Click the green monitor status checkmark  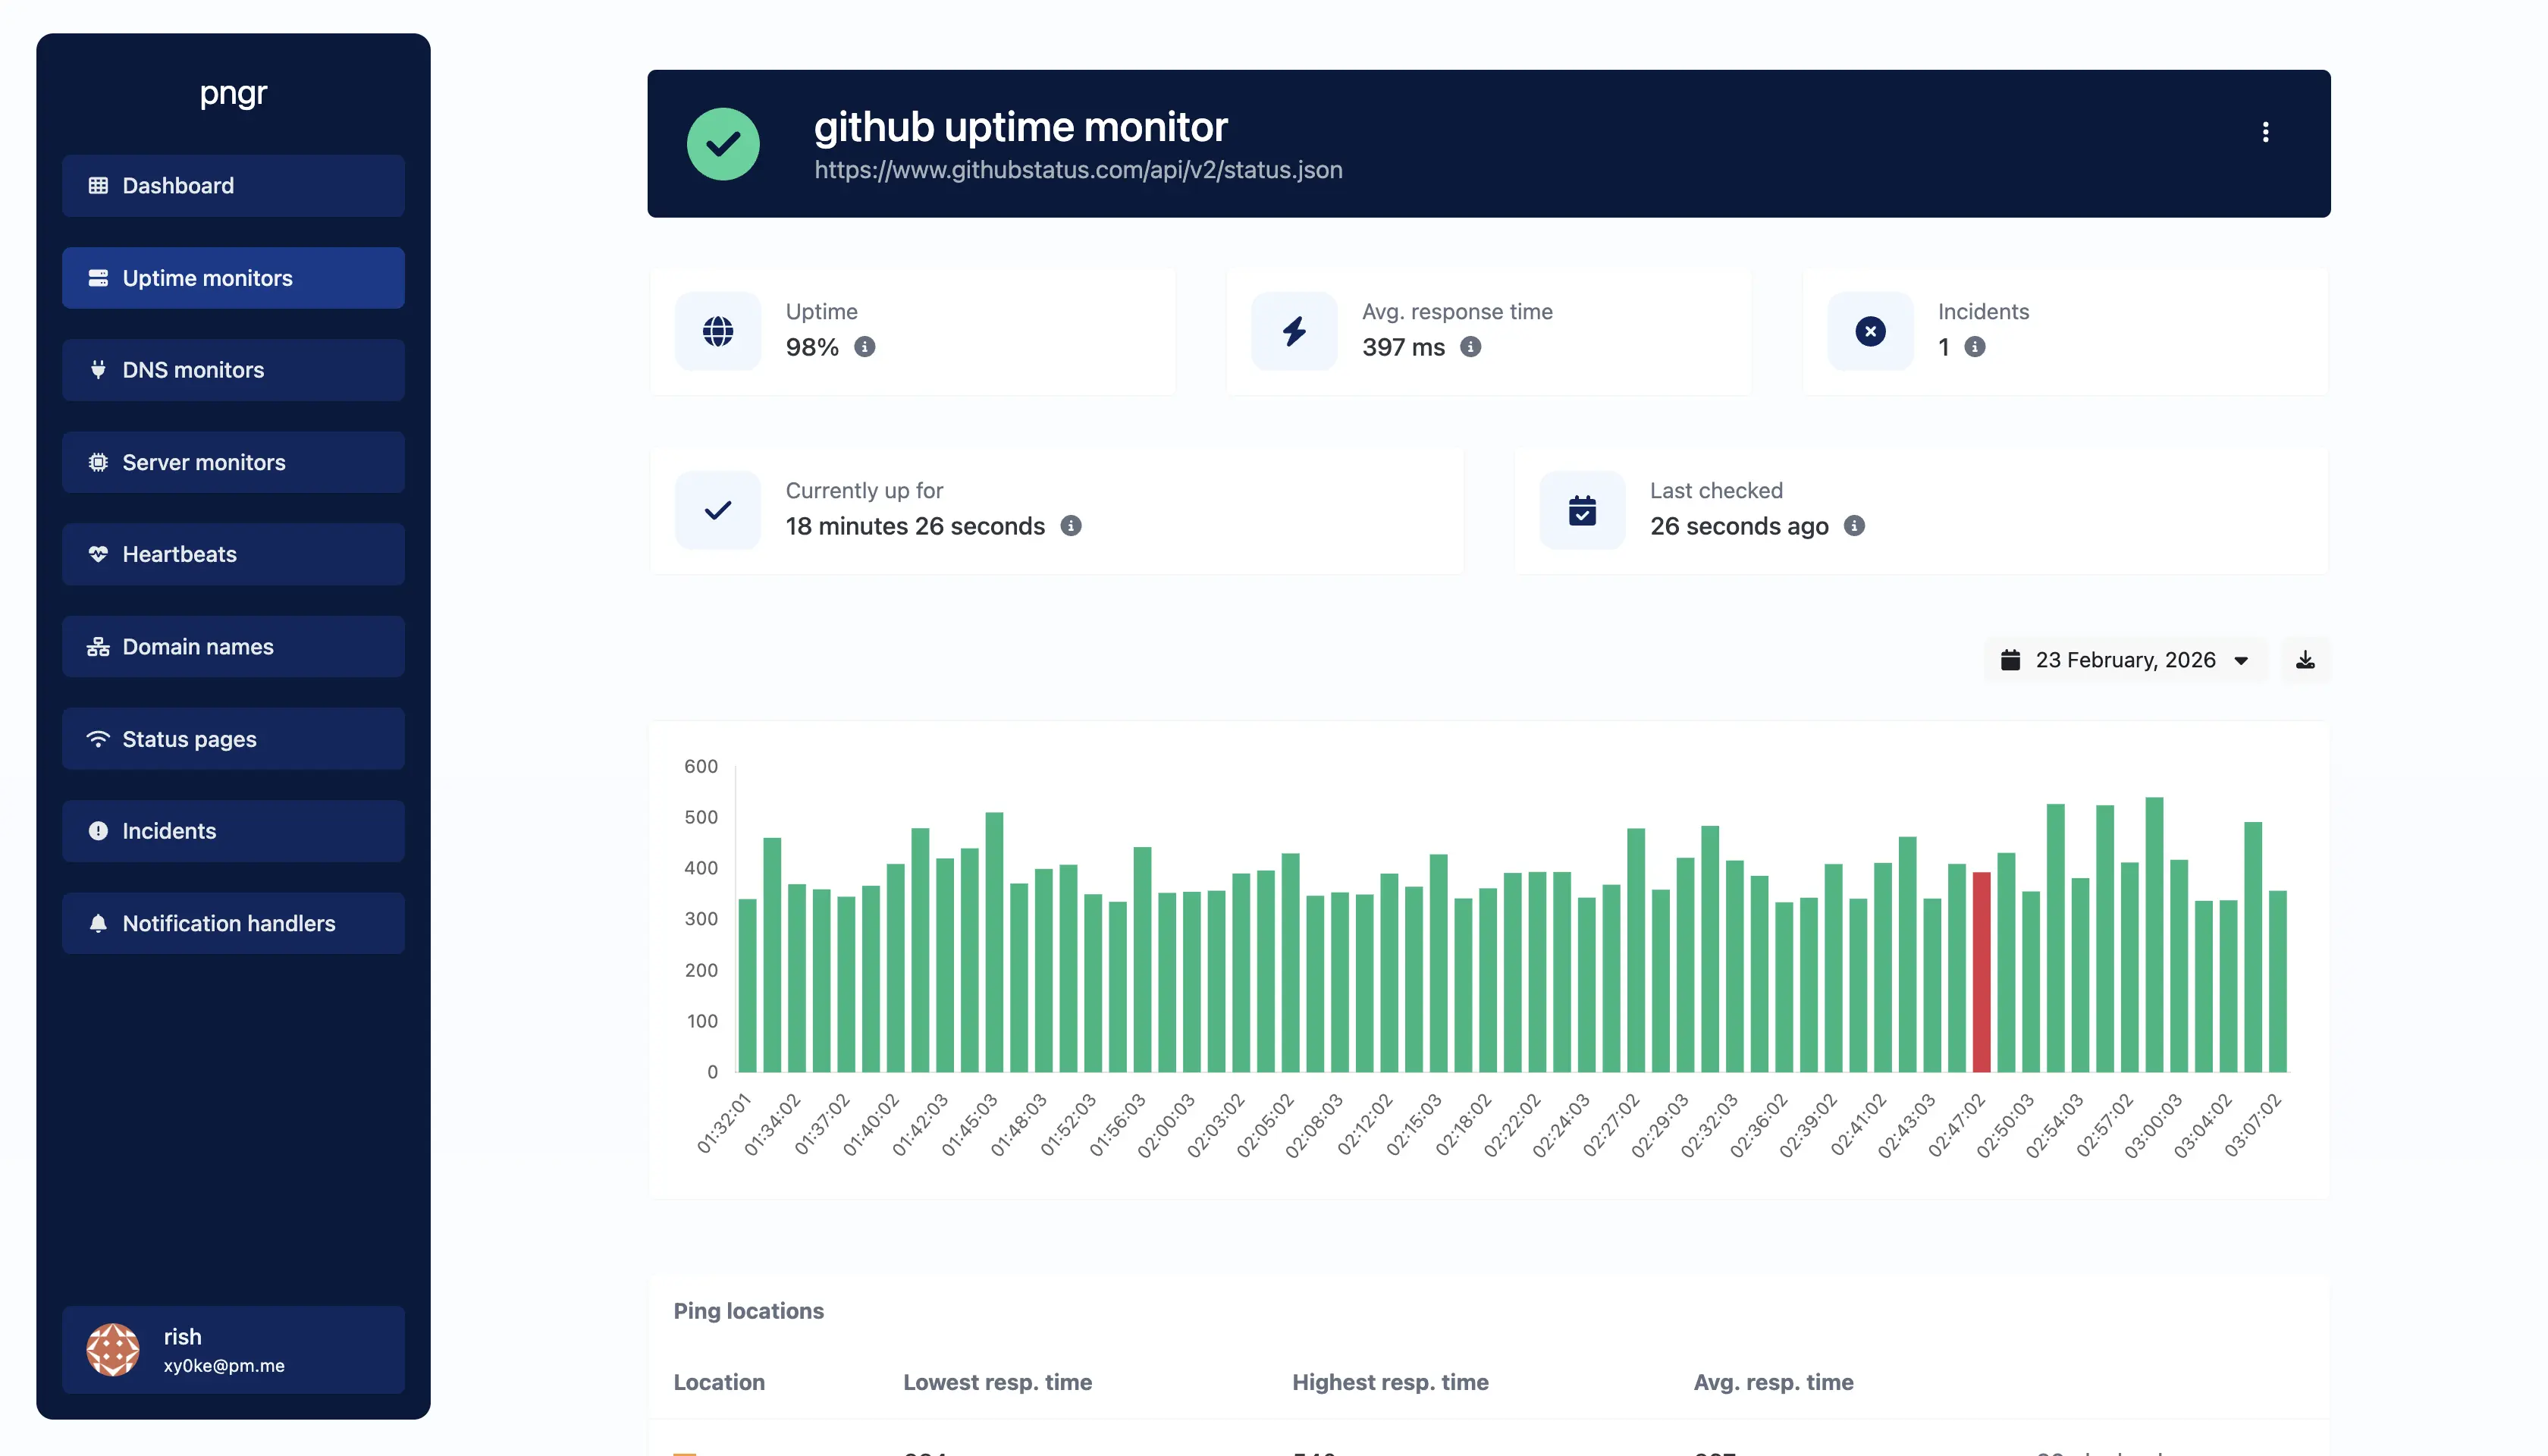click(x=723, y=144)
